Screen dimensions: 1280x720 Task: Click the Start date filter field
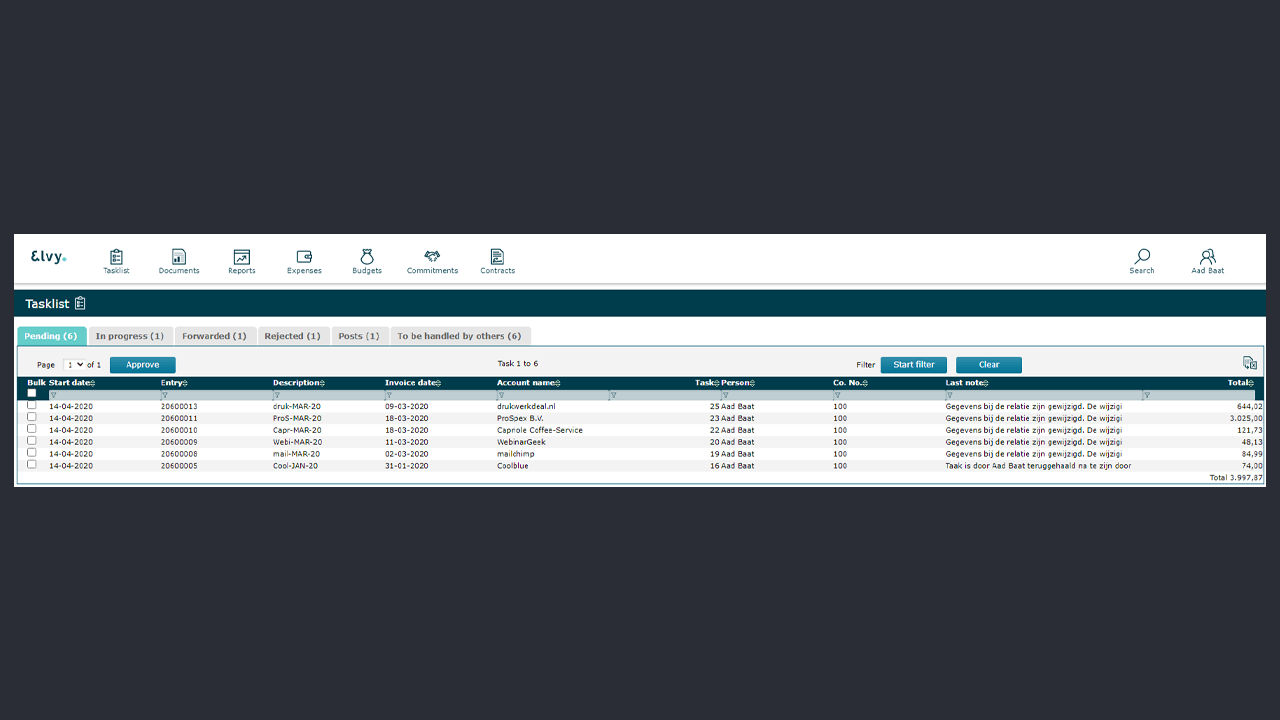pyautogui.click(x=100, y=395)
